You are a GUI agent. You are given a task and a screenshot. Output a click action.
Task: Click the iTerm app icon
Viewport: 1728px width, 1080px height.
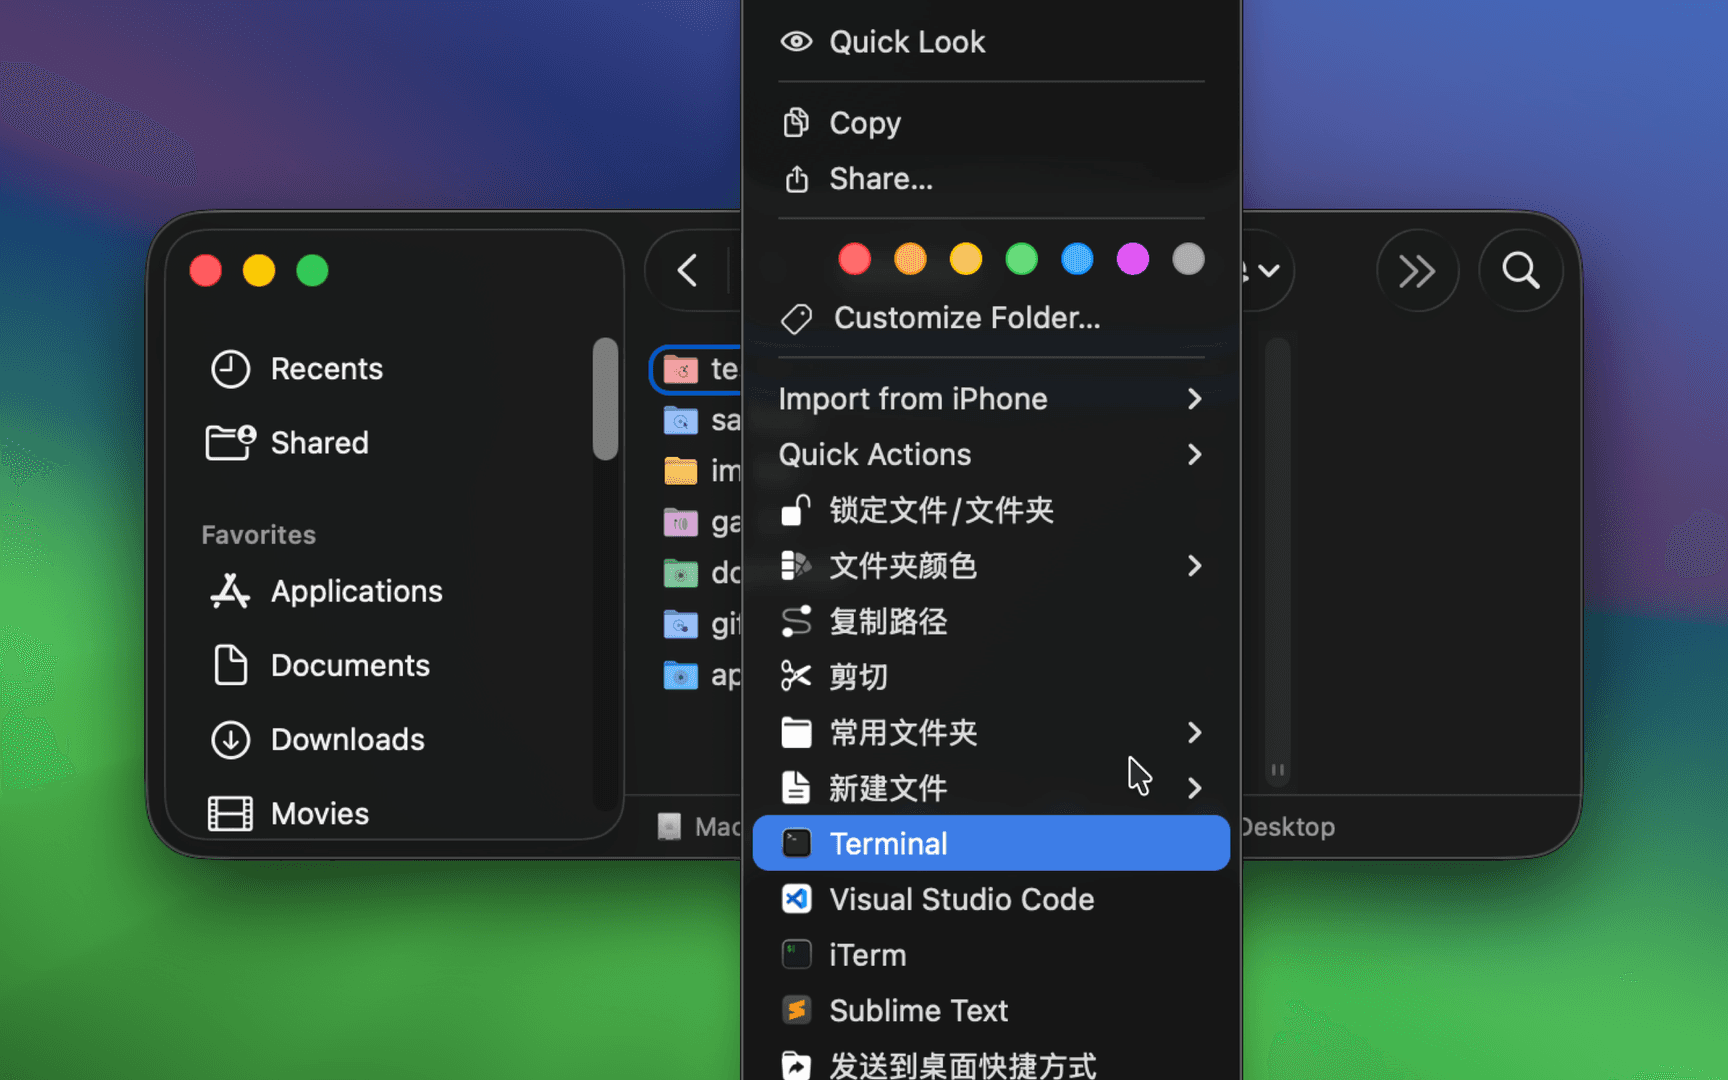click(796, 954)
